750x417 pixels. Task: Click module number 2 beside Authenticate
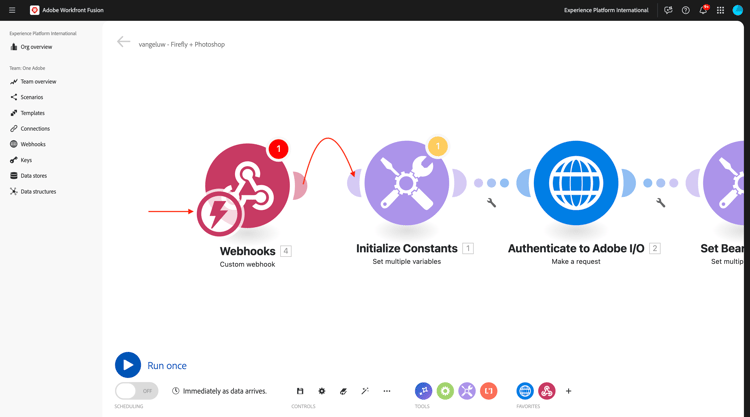point(655,248)
